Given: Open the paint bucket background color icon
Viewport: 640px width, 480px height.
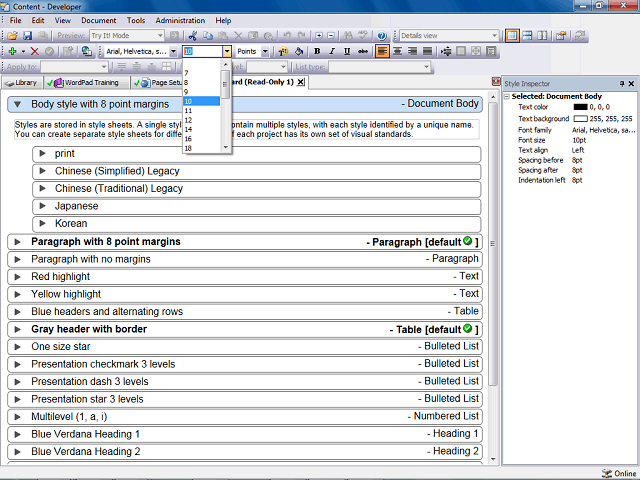Looking at the screenshot, I should (x=299, y=51).
